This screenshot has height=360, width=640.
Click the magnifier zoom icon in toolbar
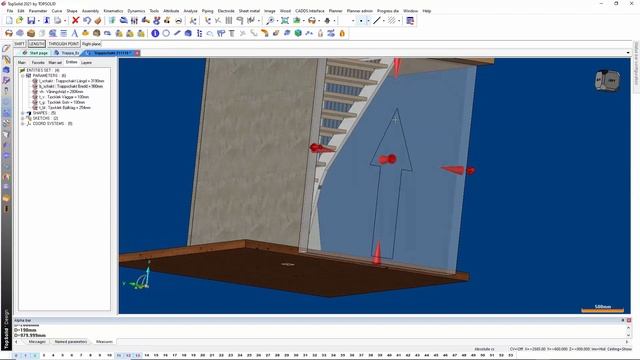pos(270,20)
